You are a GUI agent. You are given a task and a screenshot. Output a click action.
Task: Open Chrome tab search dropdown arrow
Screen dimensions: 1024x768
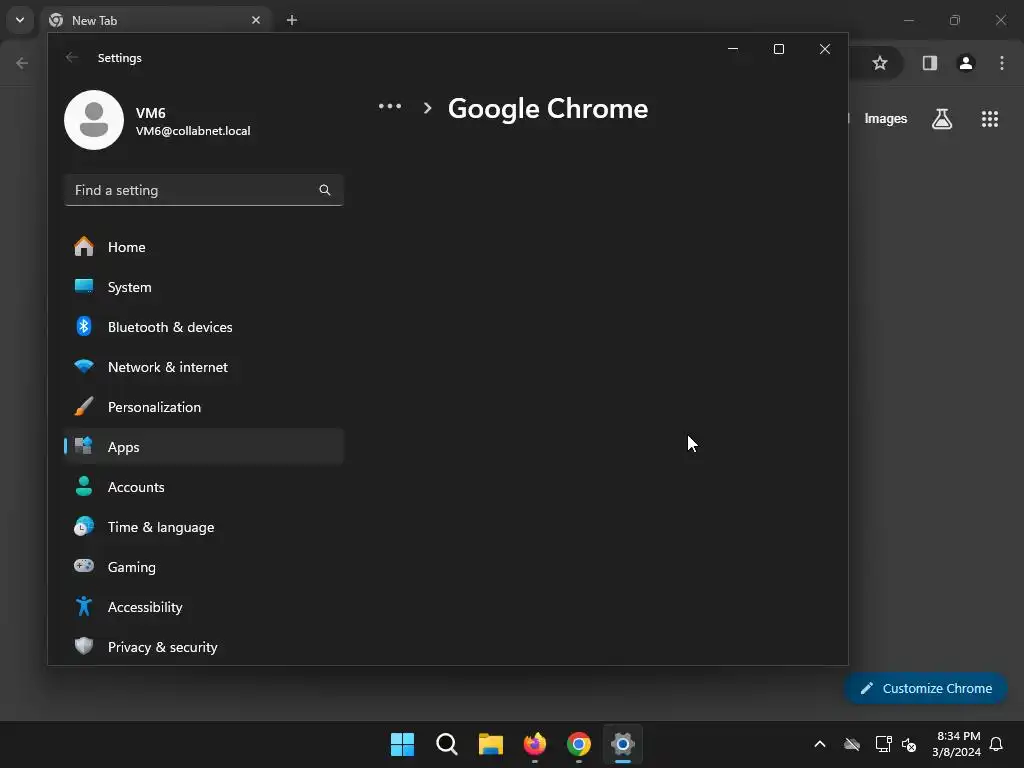coord(20,20)
